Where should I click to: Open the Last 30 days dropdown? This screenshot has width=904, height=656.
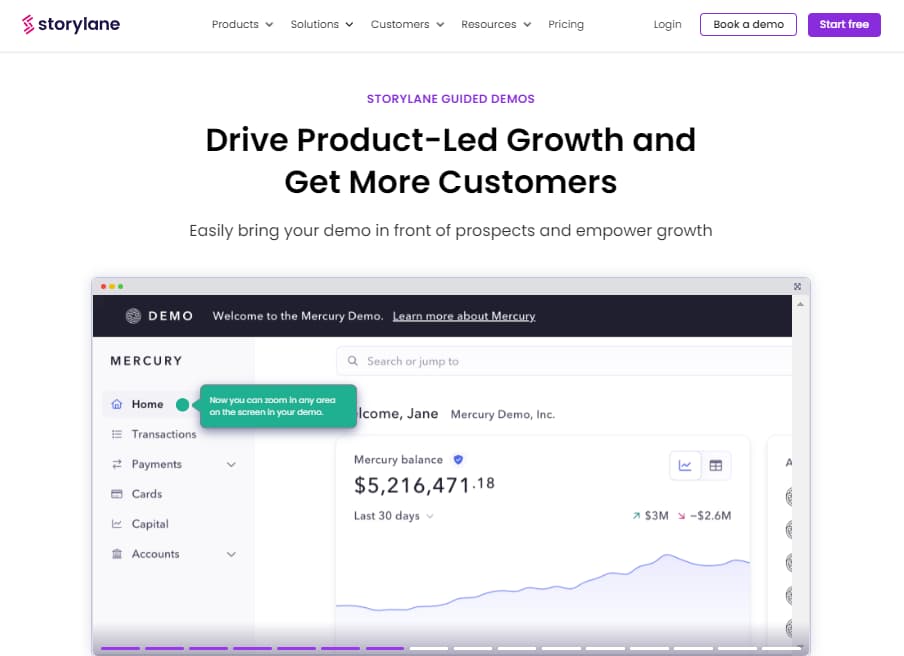coord(393,516)
